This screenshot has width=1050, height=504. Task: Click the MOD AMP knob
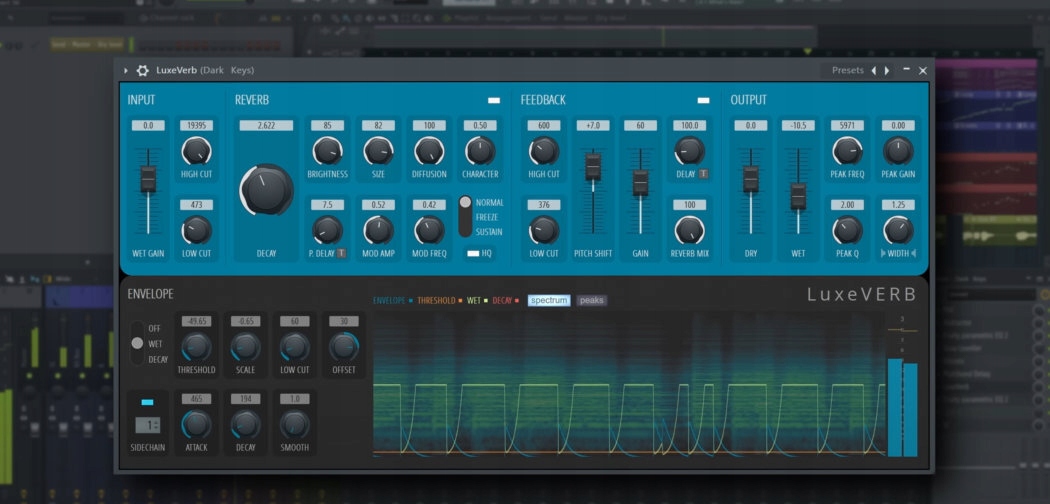[x=378, y=230]
